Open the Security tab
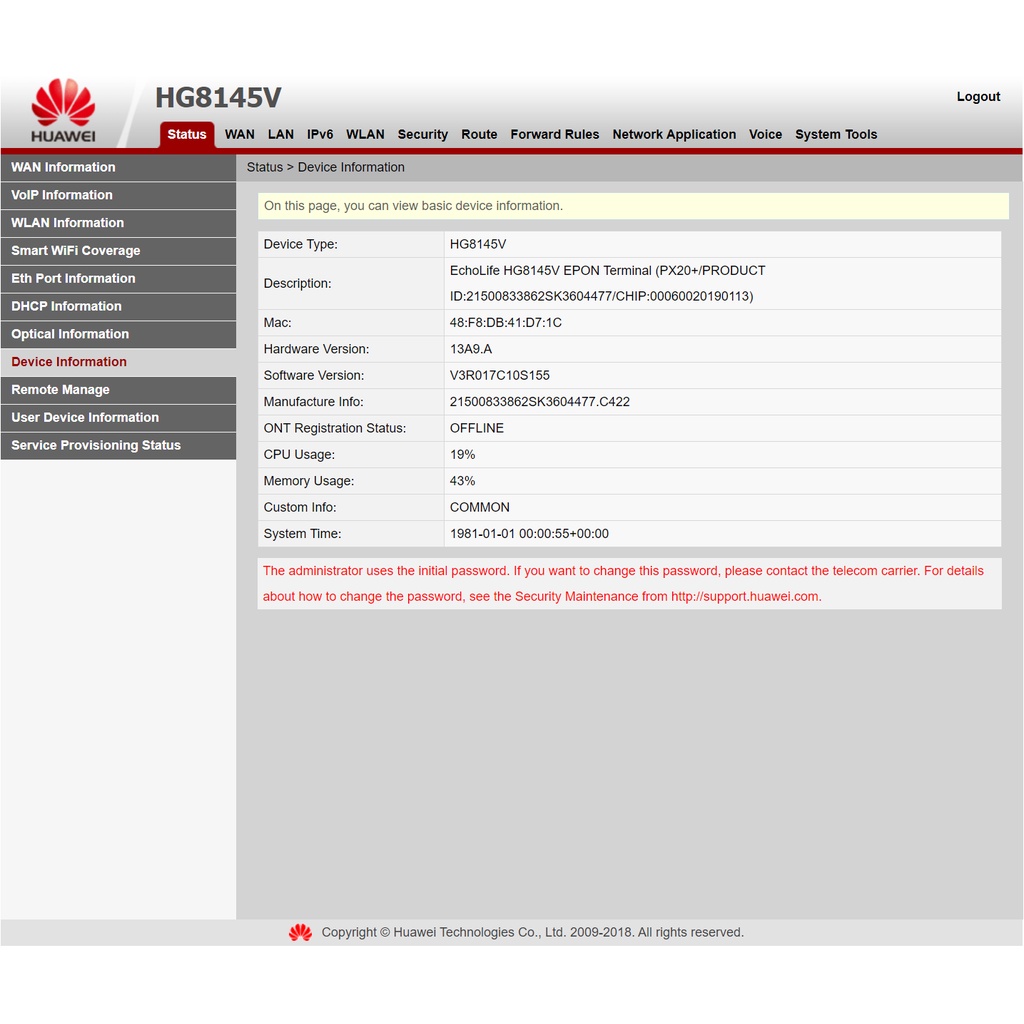 [x=422, y=135]
